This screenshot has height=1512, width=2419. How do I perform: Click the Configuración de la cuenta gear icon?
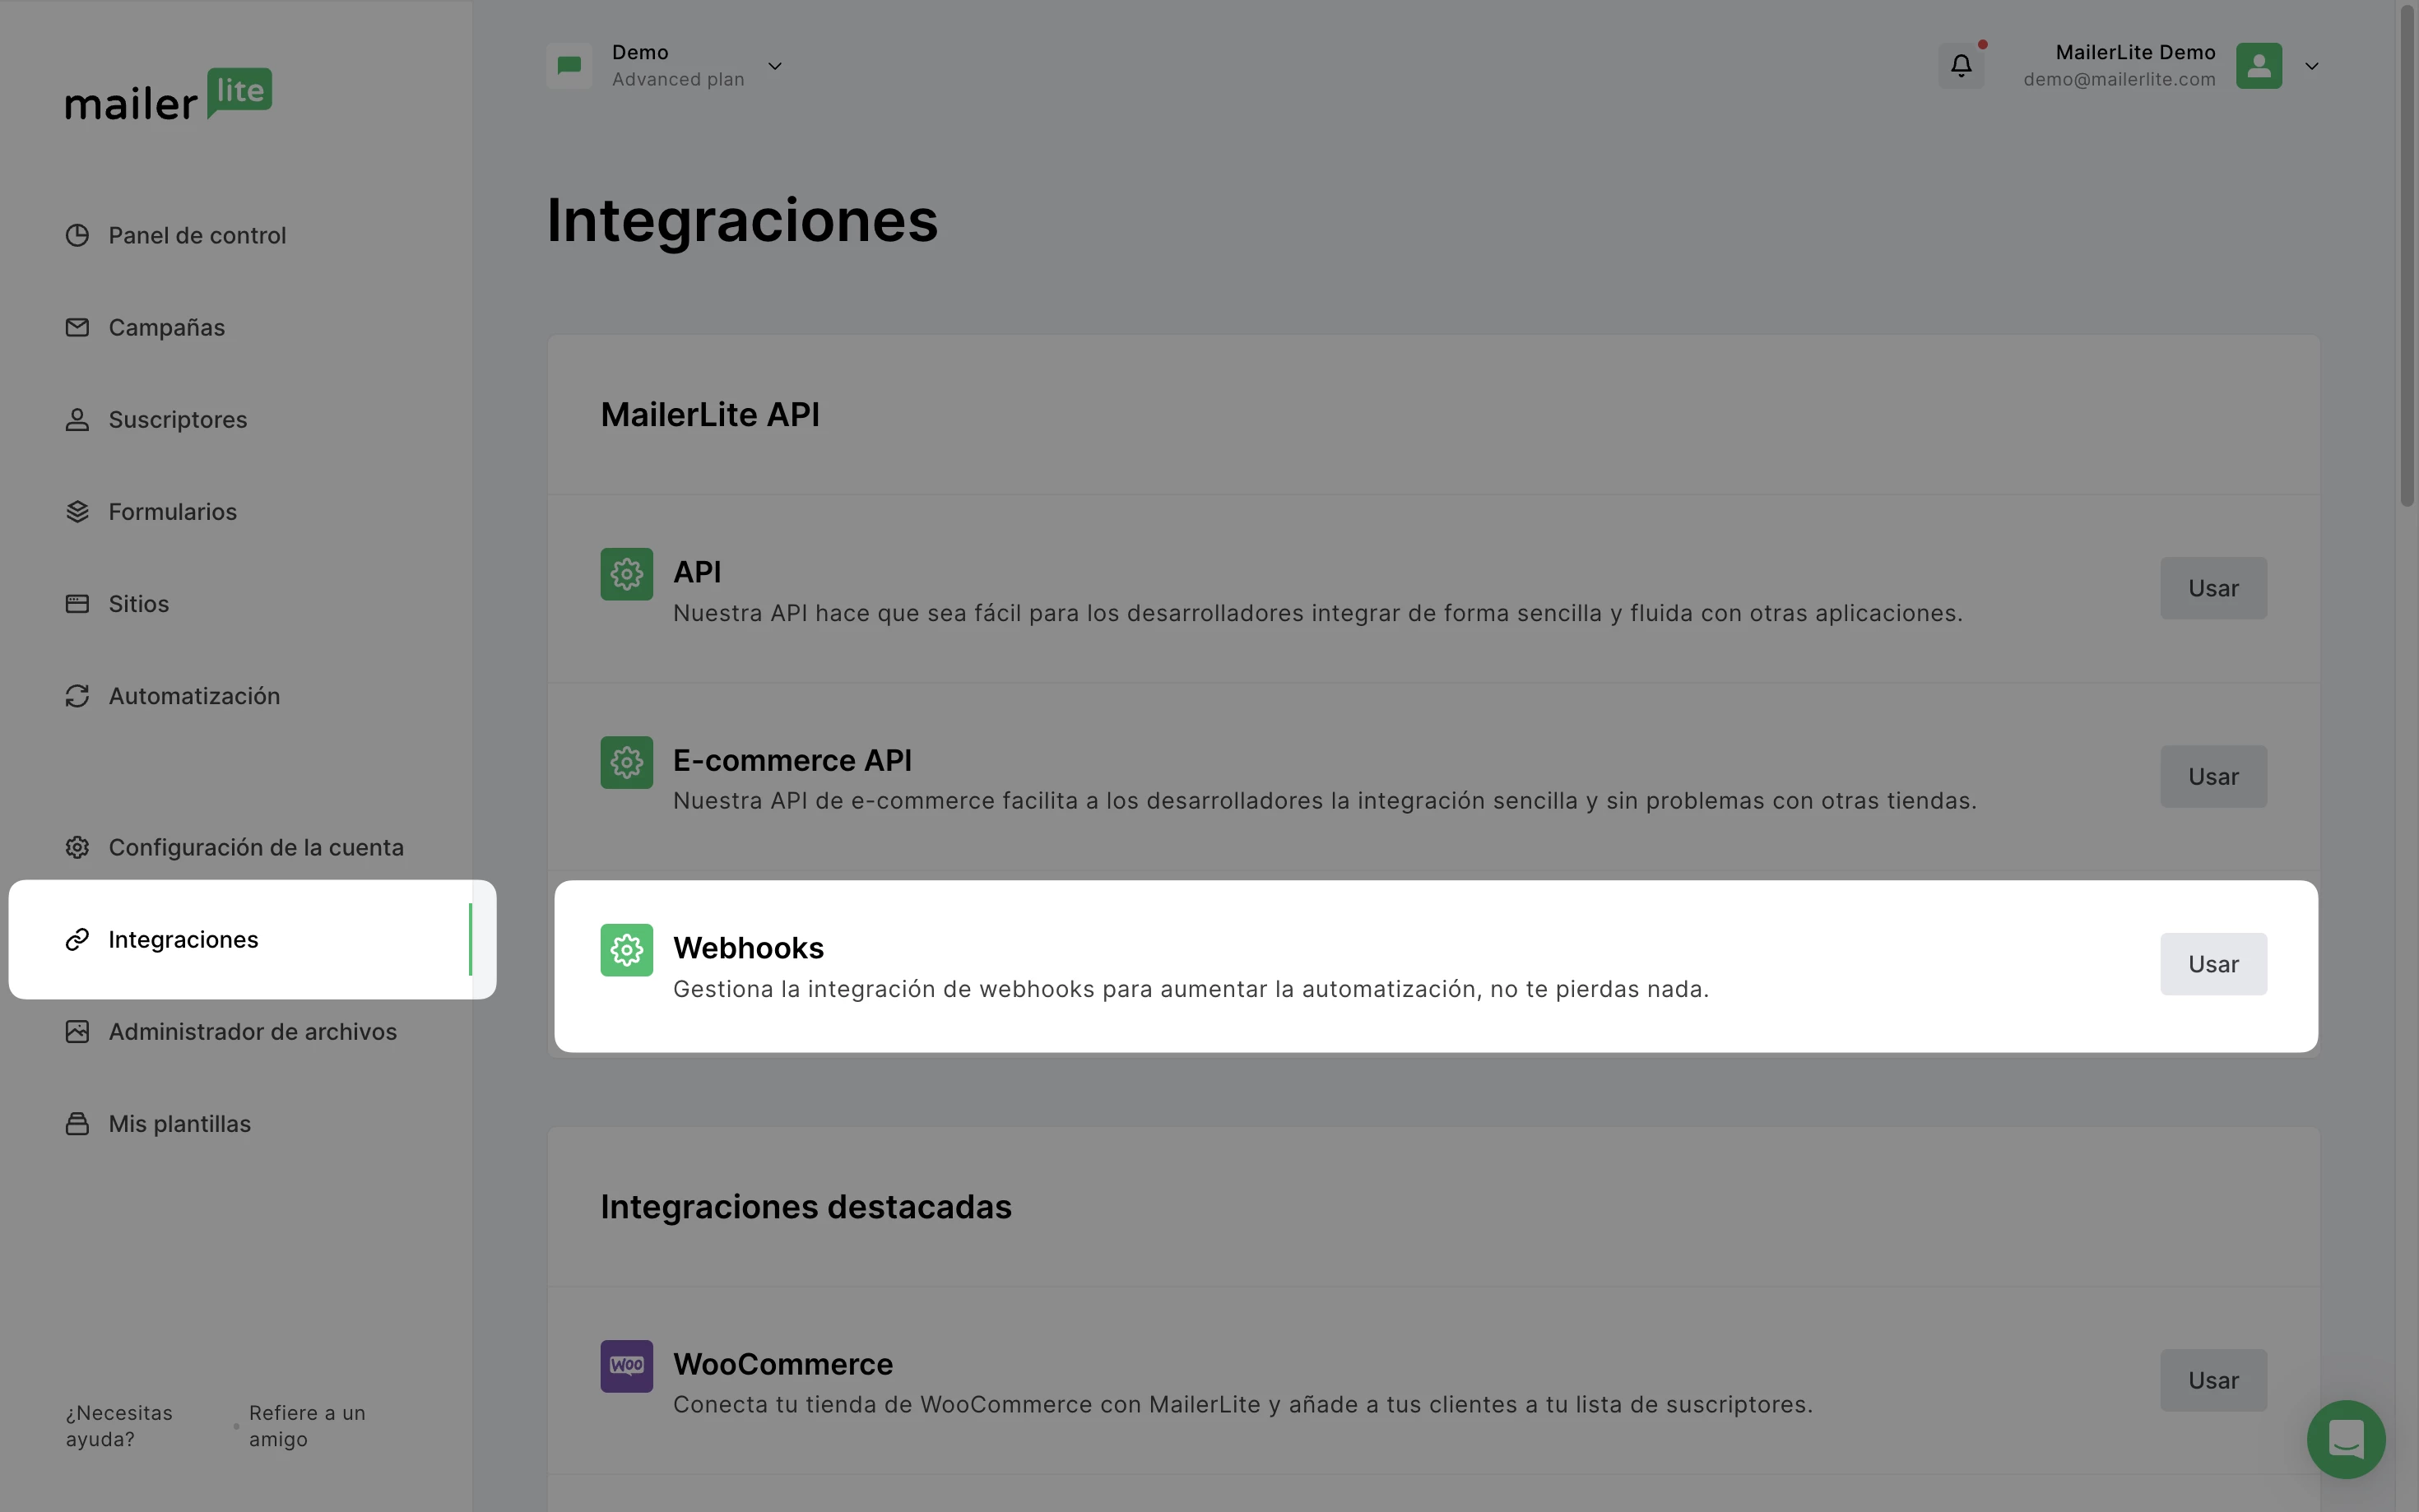click(77, 847)
